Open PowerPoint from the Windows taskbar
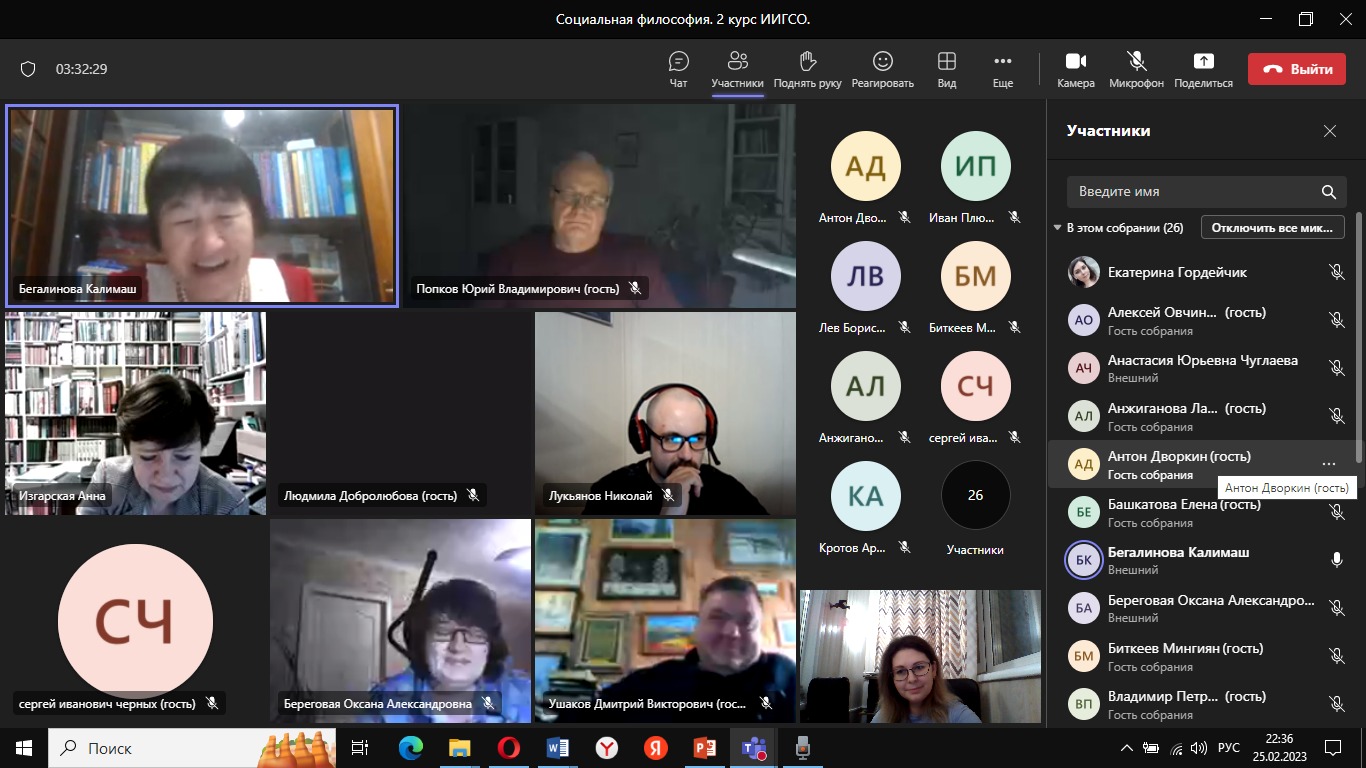 pos(704,747)
